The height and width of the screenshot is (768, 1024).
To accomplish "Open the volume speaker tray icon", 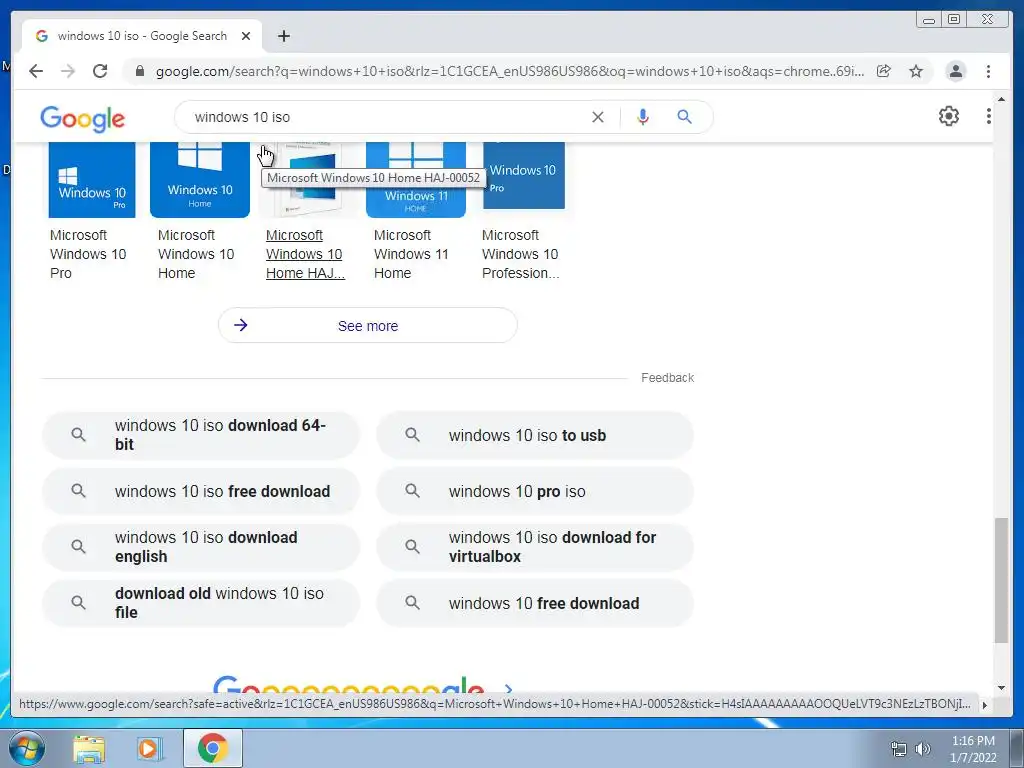I will (923, 749).
